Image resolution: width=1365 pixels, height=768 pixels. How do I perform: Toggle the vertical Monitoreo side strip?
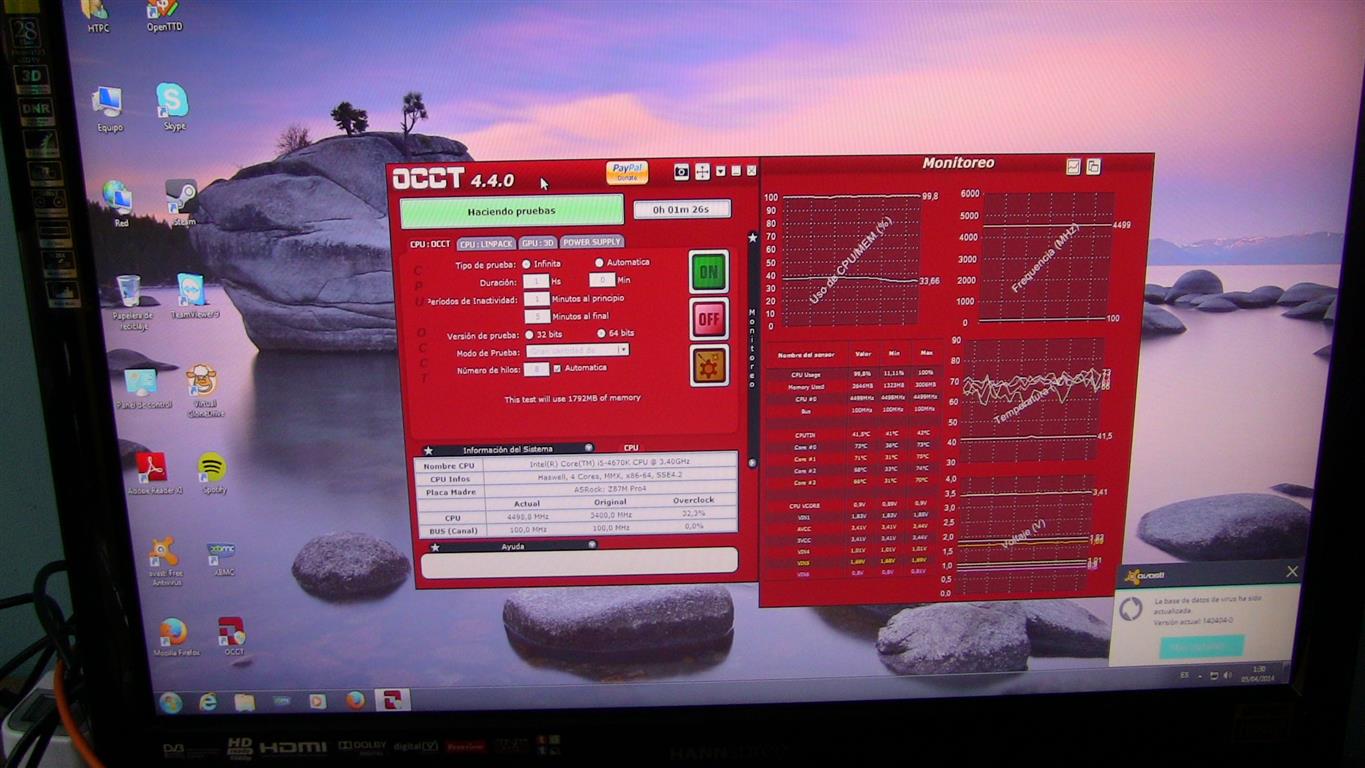coord(752,350)
